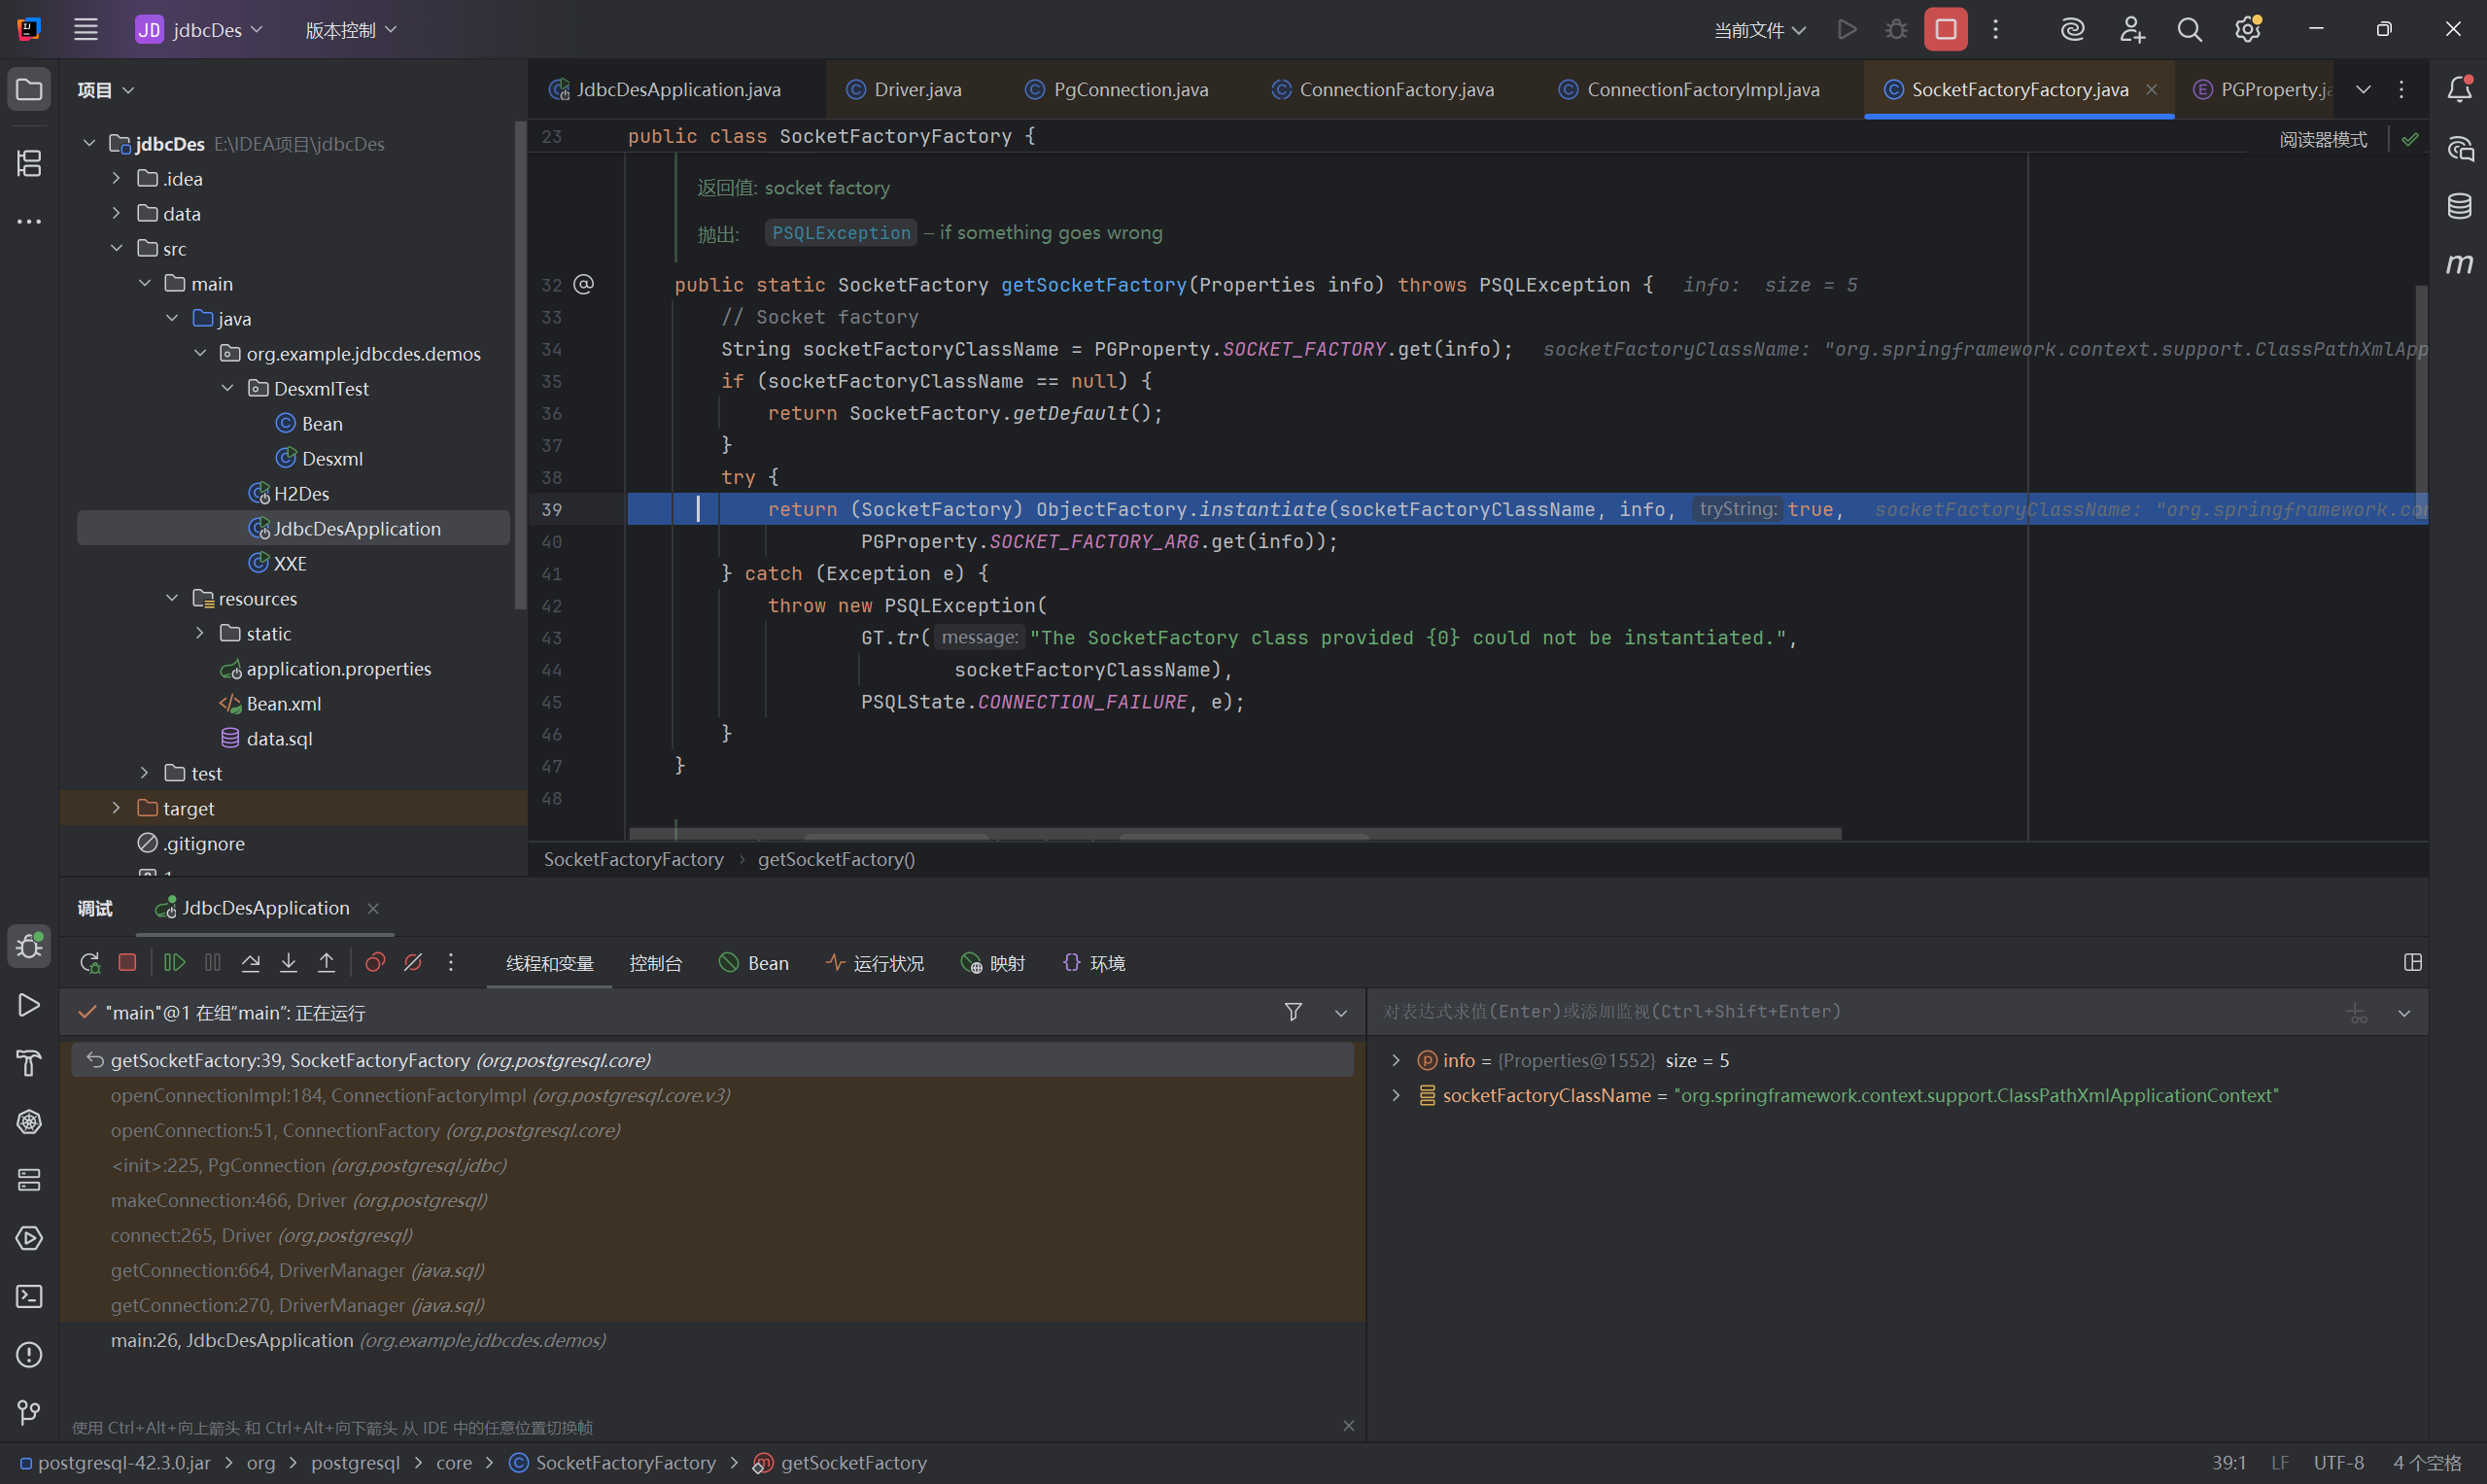Screen dimensions: 2487x1484
Task: Click the Step Into icon
Action: coord(289,963)
